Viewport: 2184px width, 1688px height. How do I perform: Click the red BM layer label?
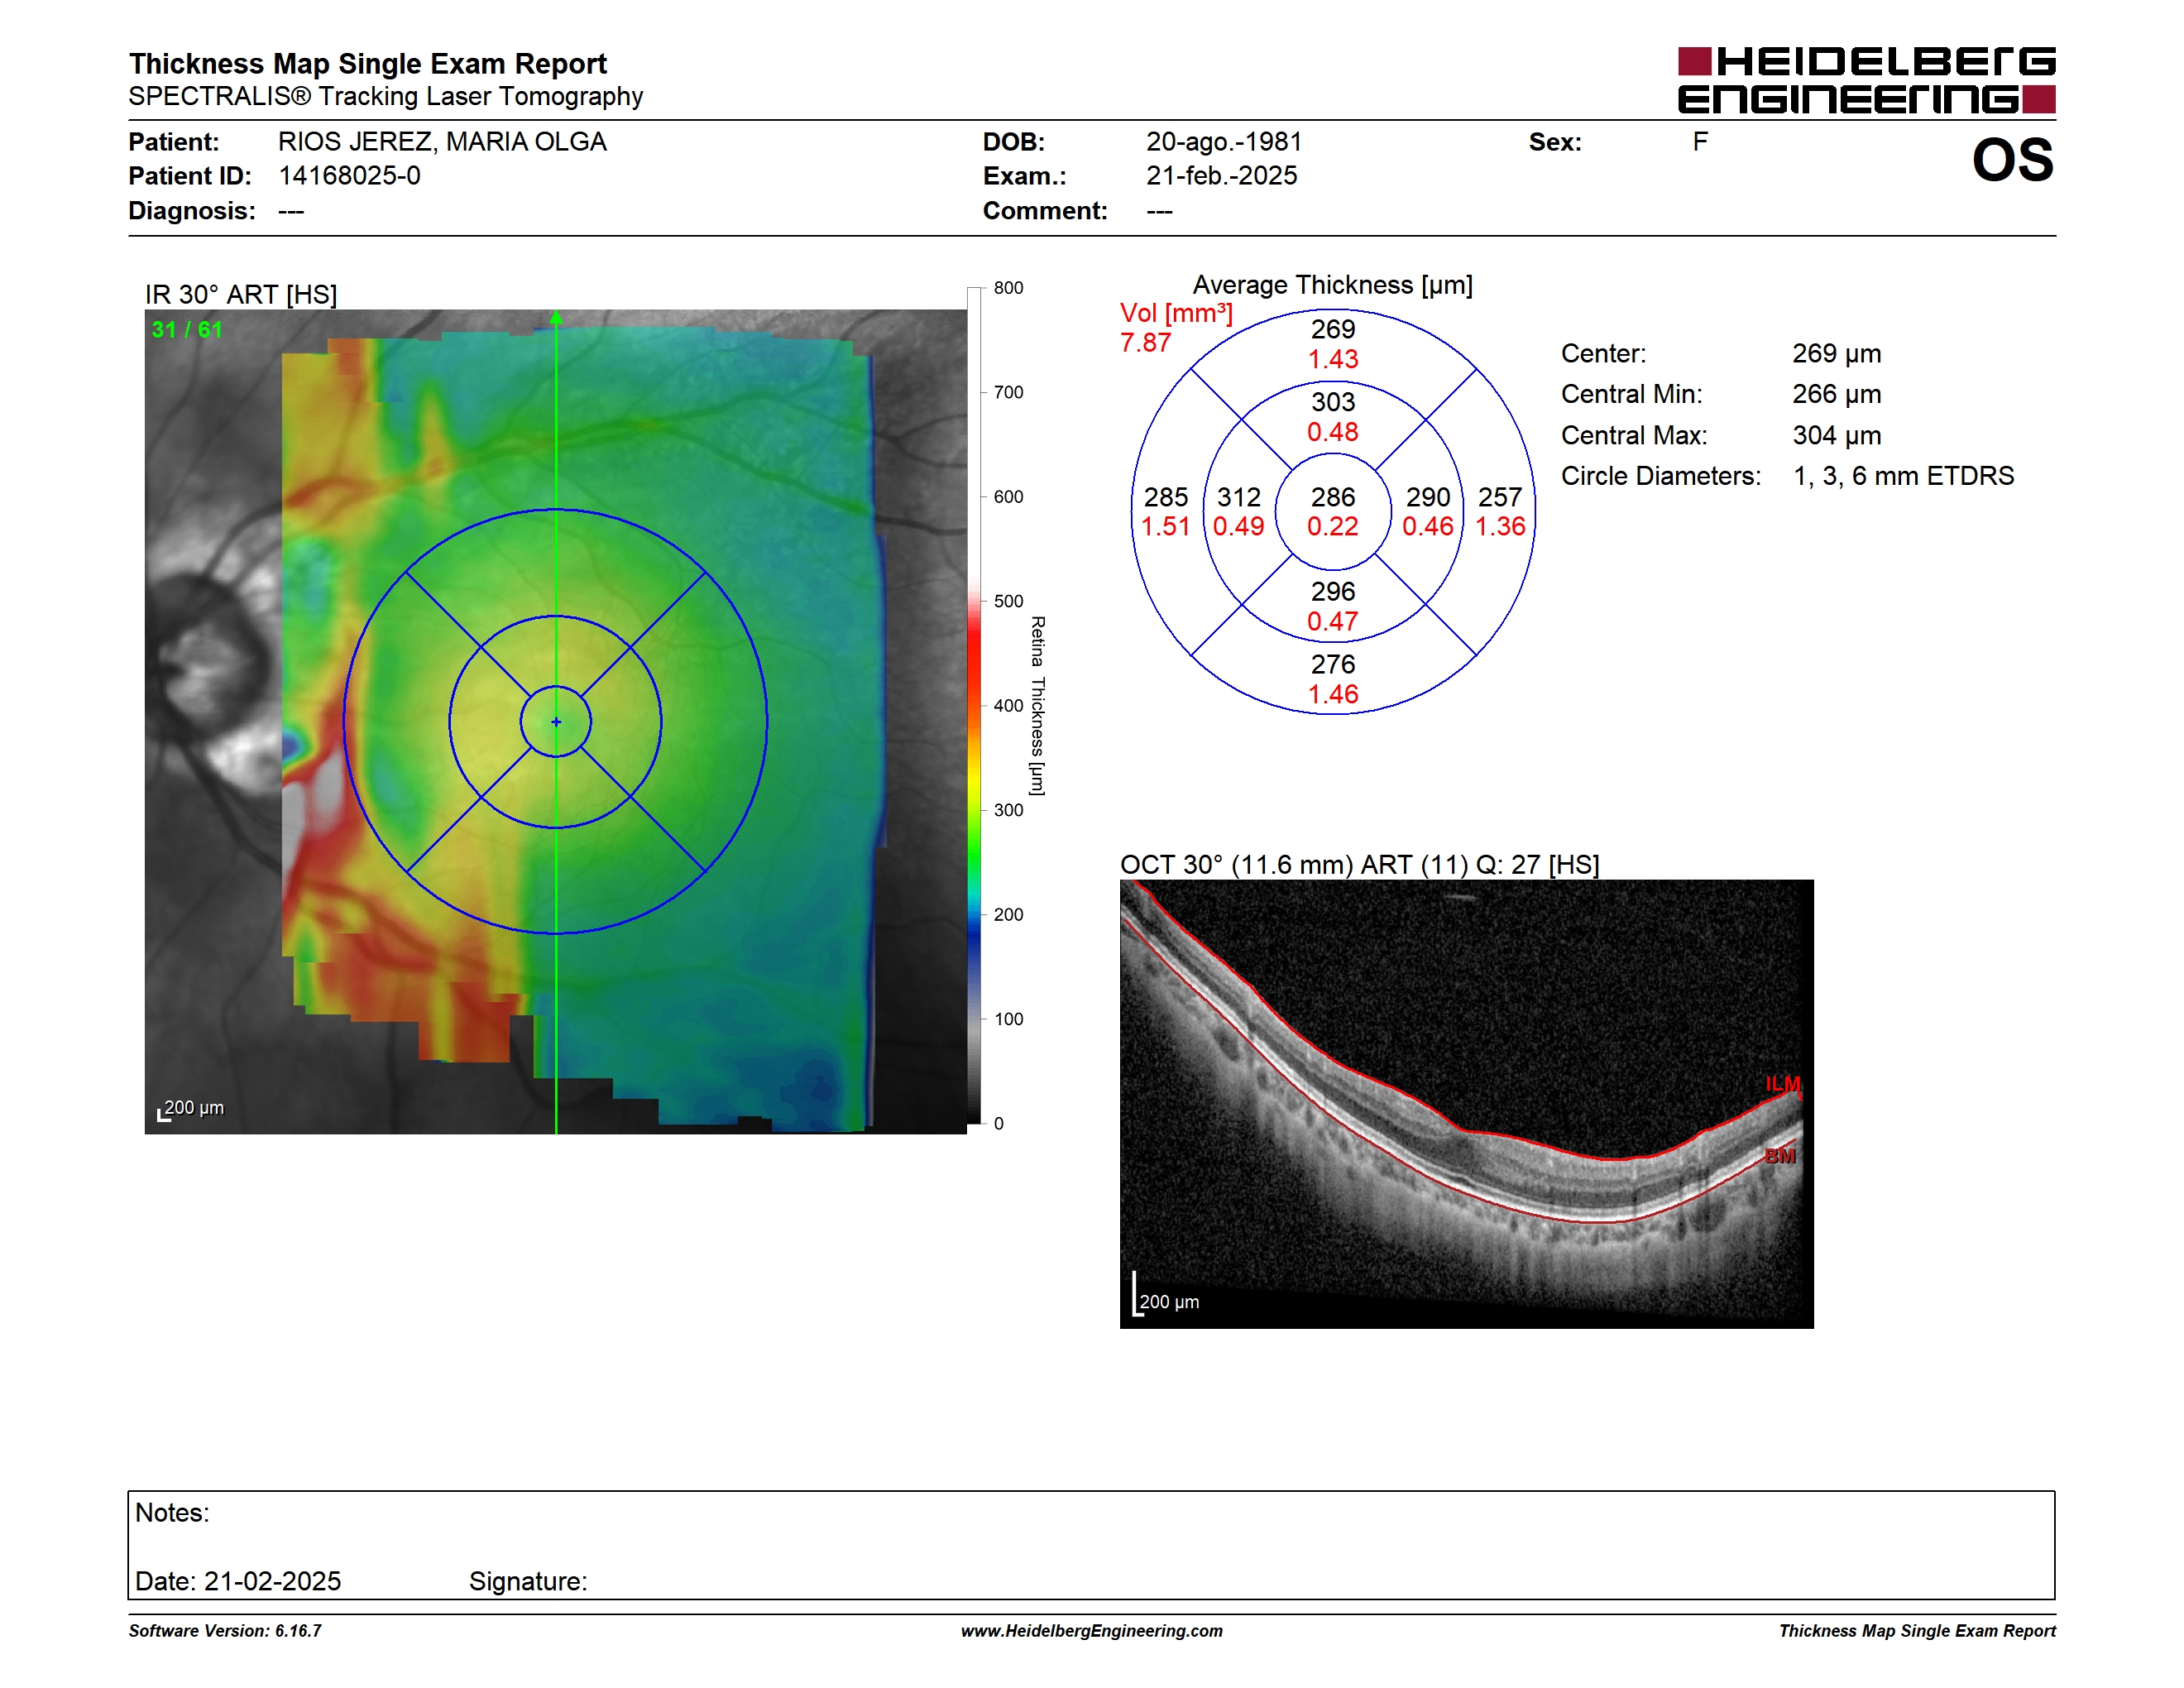pyautogui.click(x=1780, y=1157)
